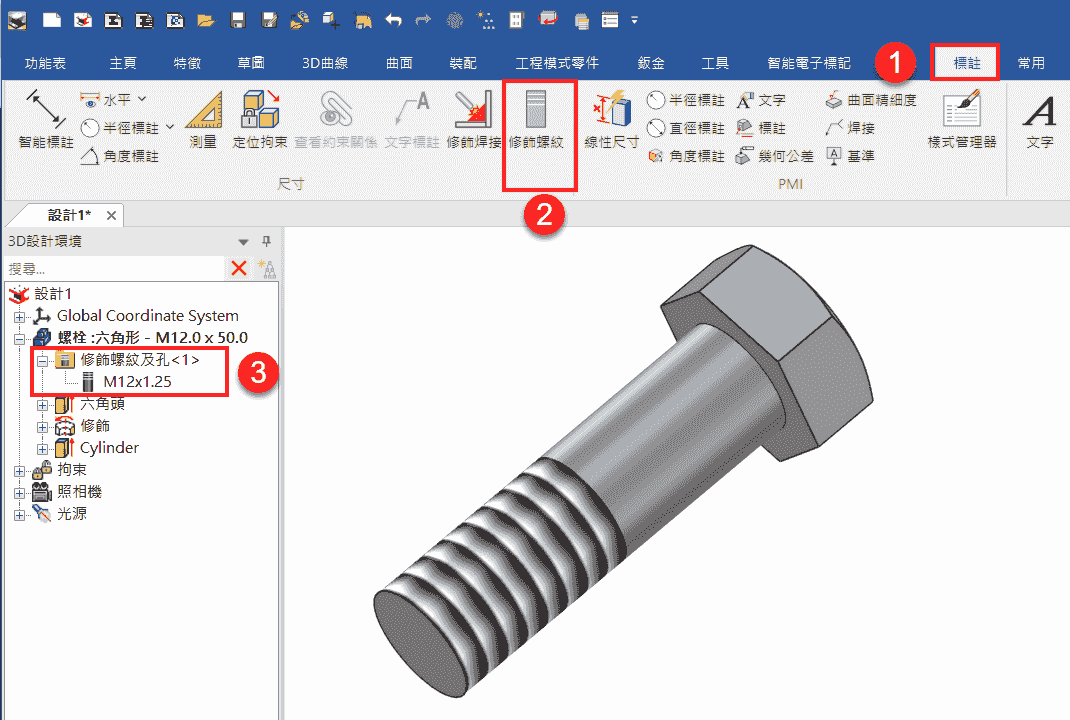
Task: Click the open folder icon
Action: point(206,20)
